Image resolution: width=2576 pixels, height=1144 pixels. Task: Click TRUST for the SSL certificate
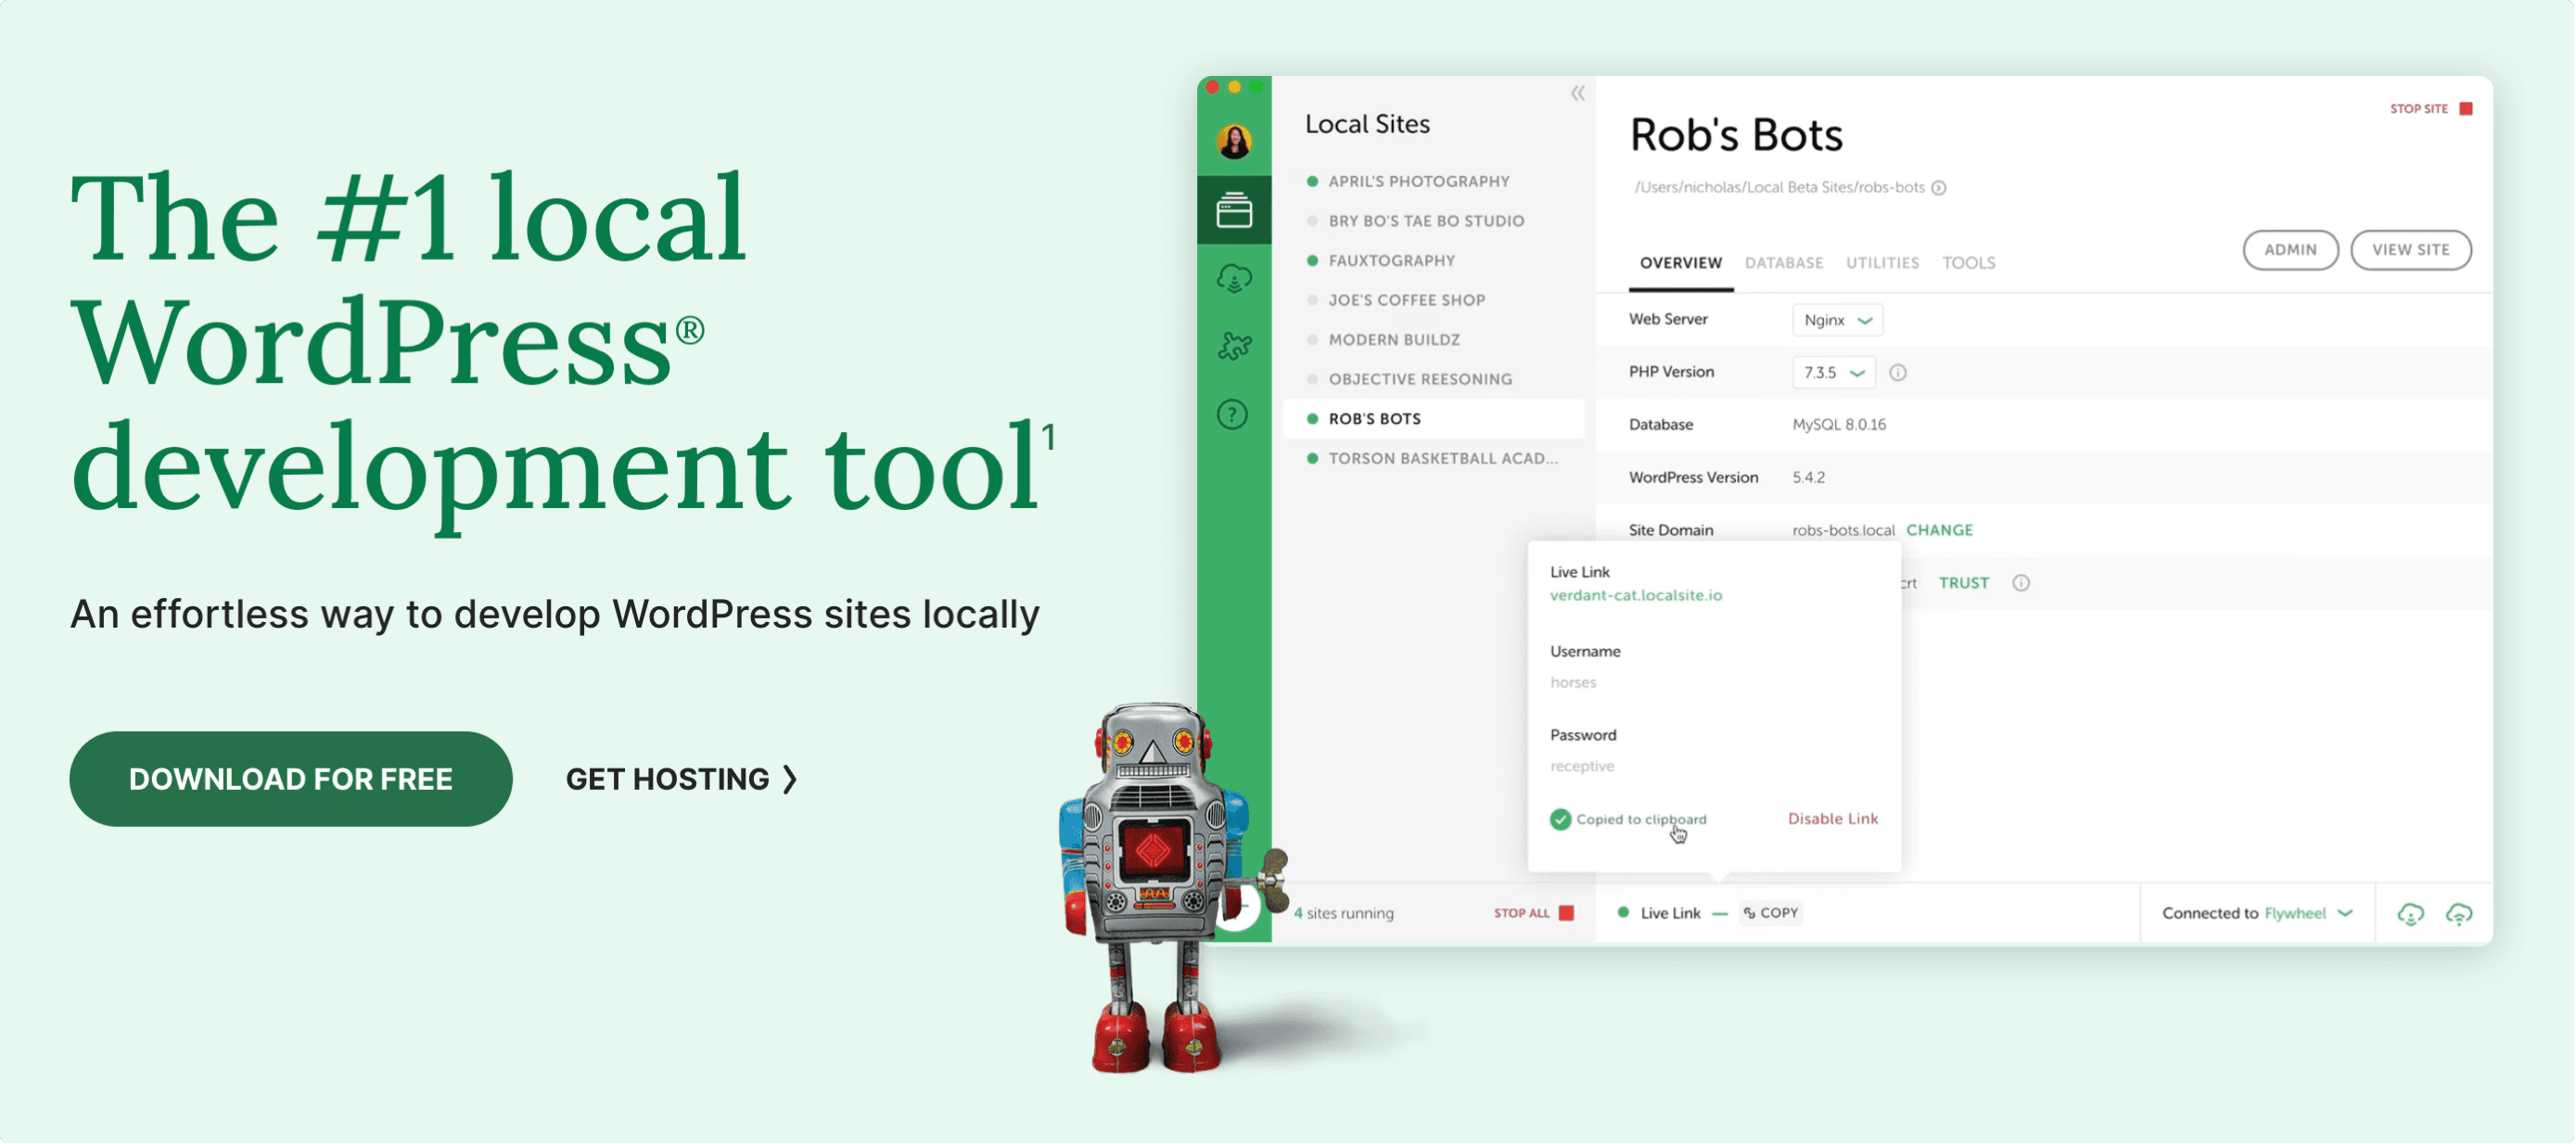tap(1963, 583)
